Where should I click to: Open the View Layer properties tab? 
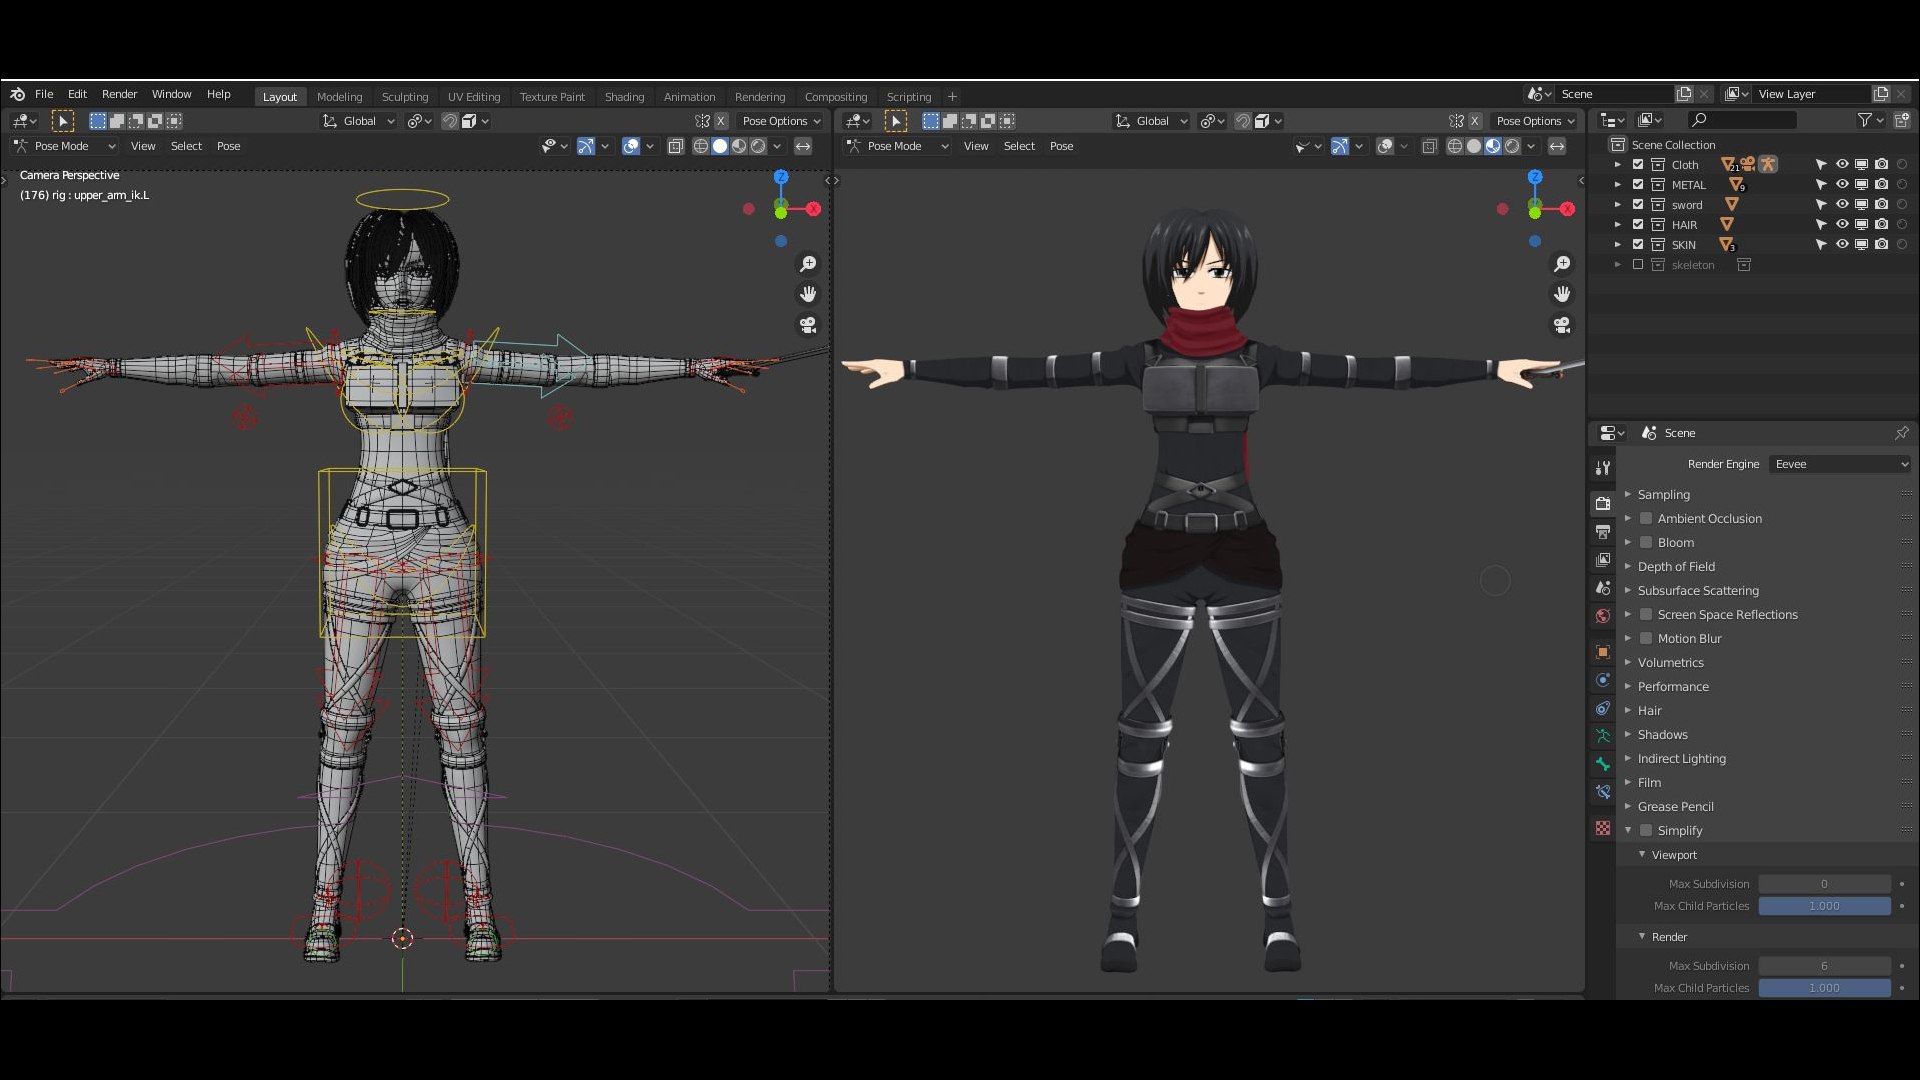pyautogui.click(x=1603, y=559)
